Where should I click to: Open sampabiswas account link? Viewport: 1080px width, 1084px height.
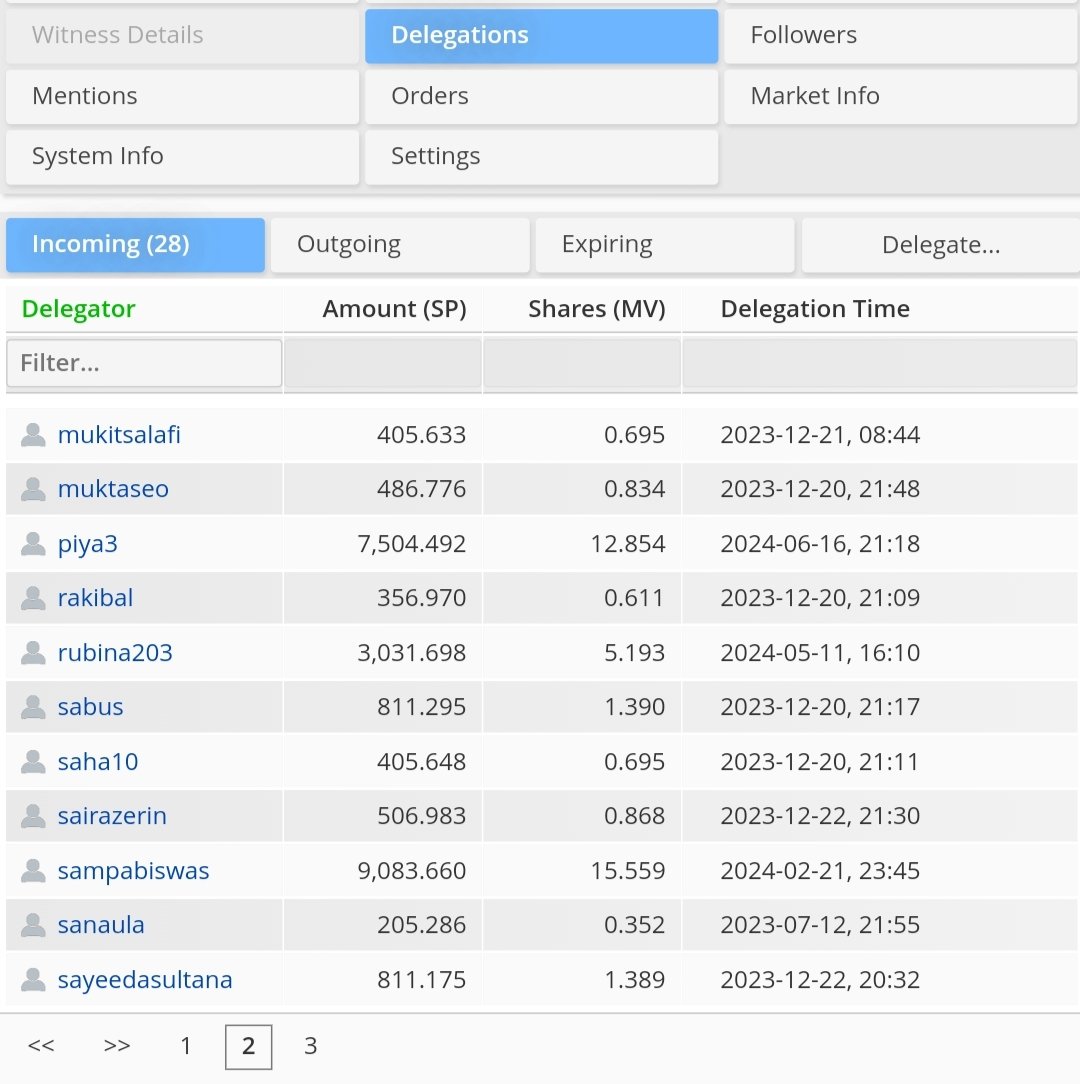click(133, 871)
